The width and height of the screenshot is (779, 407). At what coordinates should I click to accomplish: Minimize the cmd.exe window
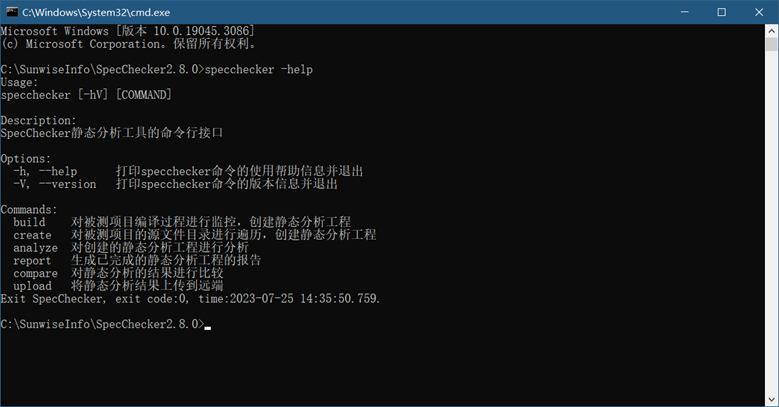(x=675, y=12)
